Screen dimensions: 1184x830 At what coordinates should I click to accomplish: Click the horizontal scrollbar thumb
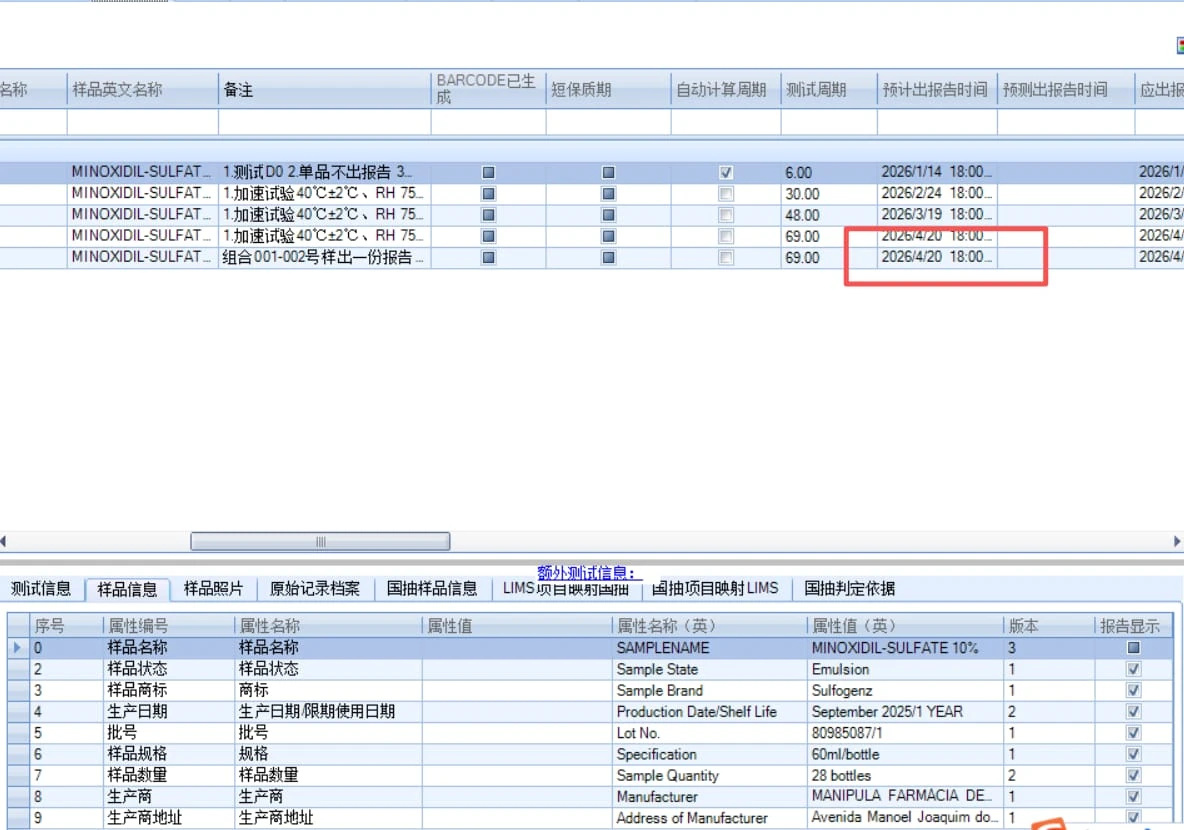click(320, 541)
